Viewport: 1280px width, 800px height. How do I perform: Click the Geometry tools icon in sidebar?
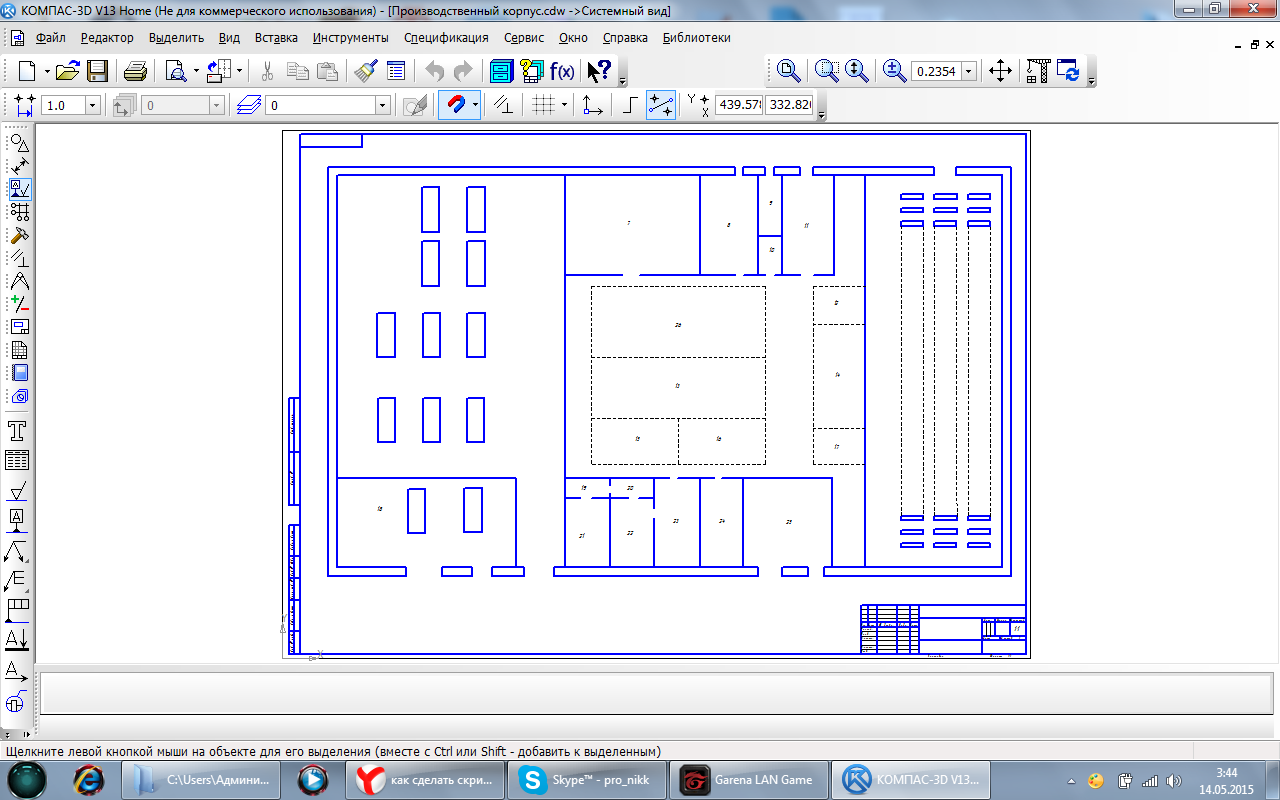[x=19, y=143]
